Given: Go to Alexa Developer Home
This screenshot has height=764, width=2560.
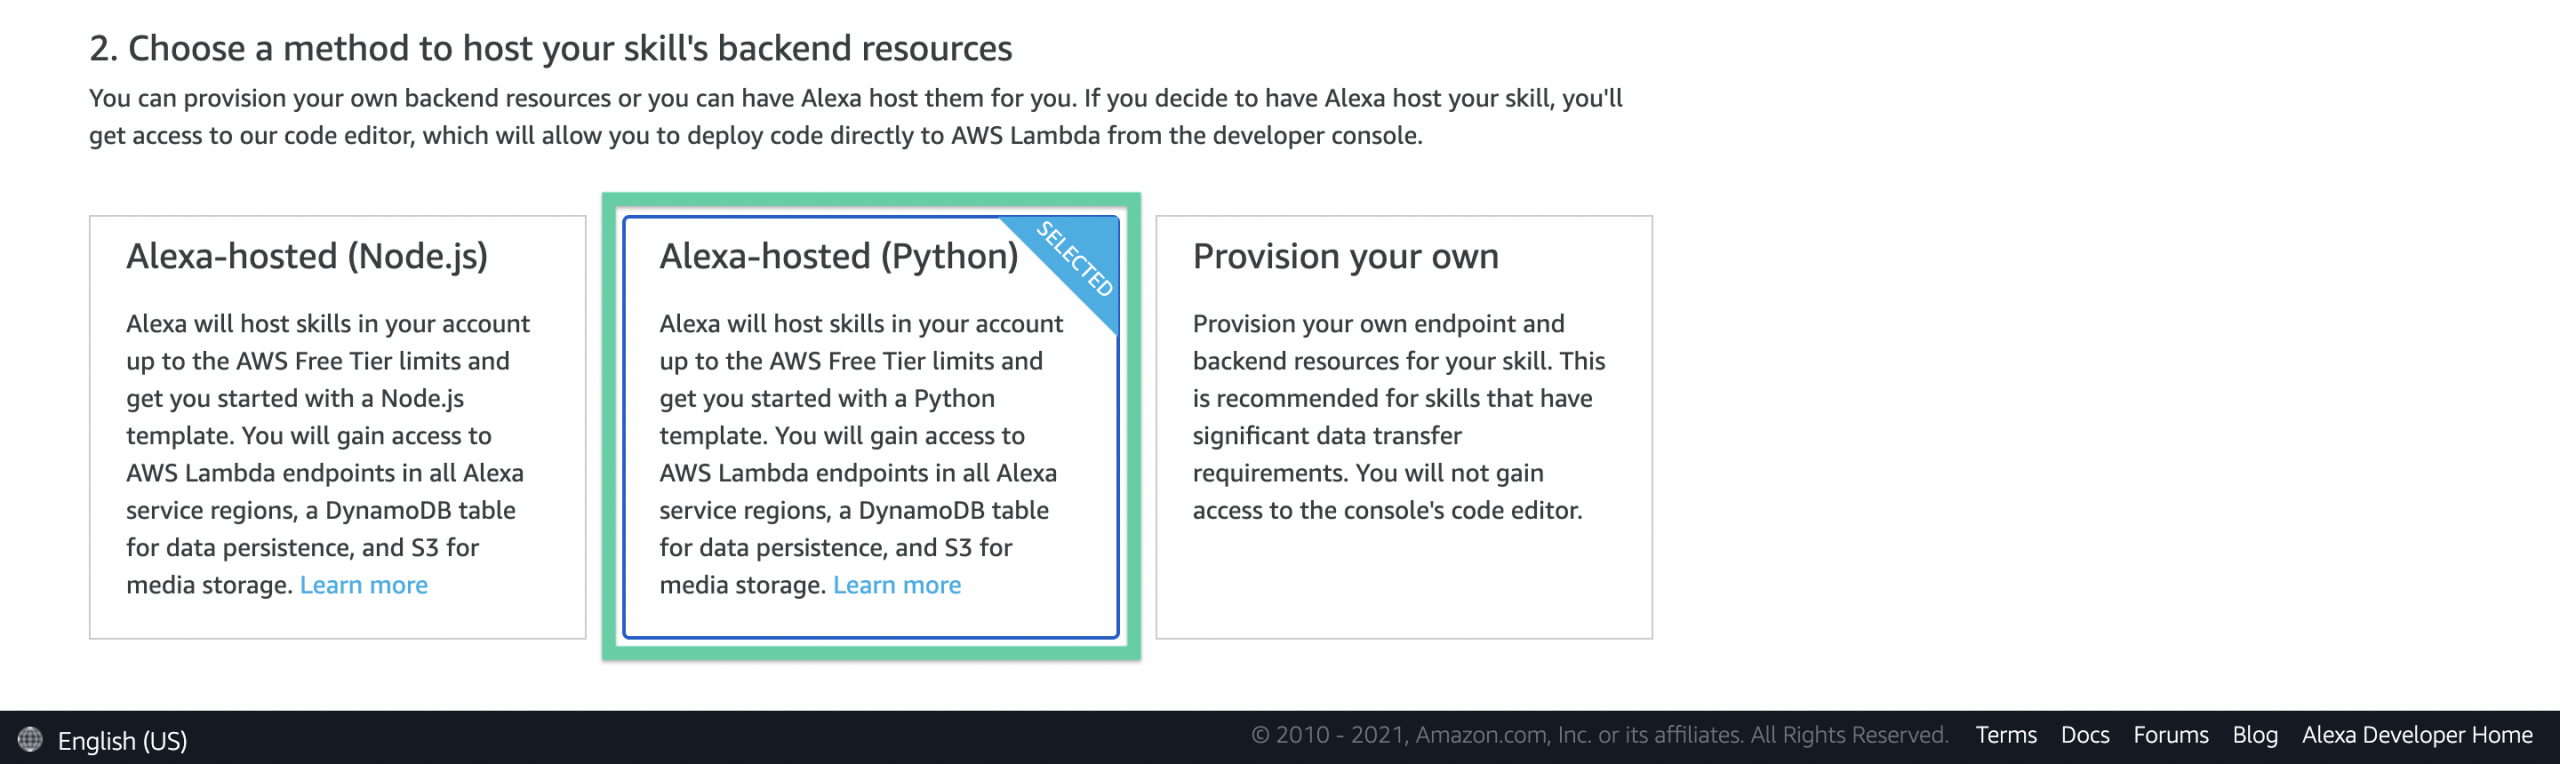Looking at the screenshot, I should [x=2417, y=735].
